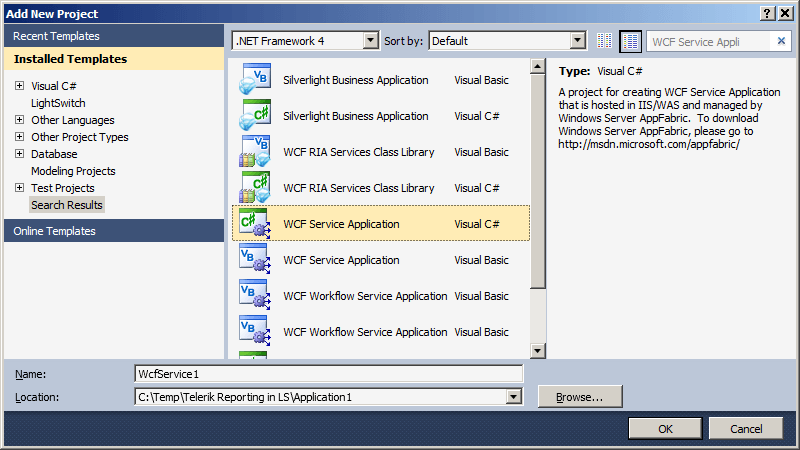Select the Database category label

coord(54,154)
